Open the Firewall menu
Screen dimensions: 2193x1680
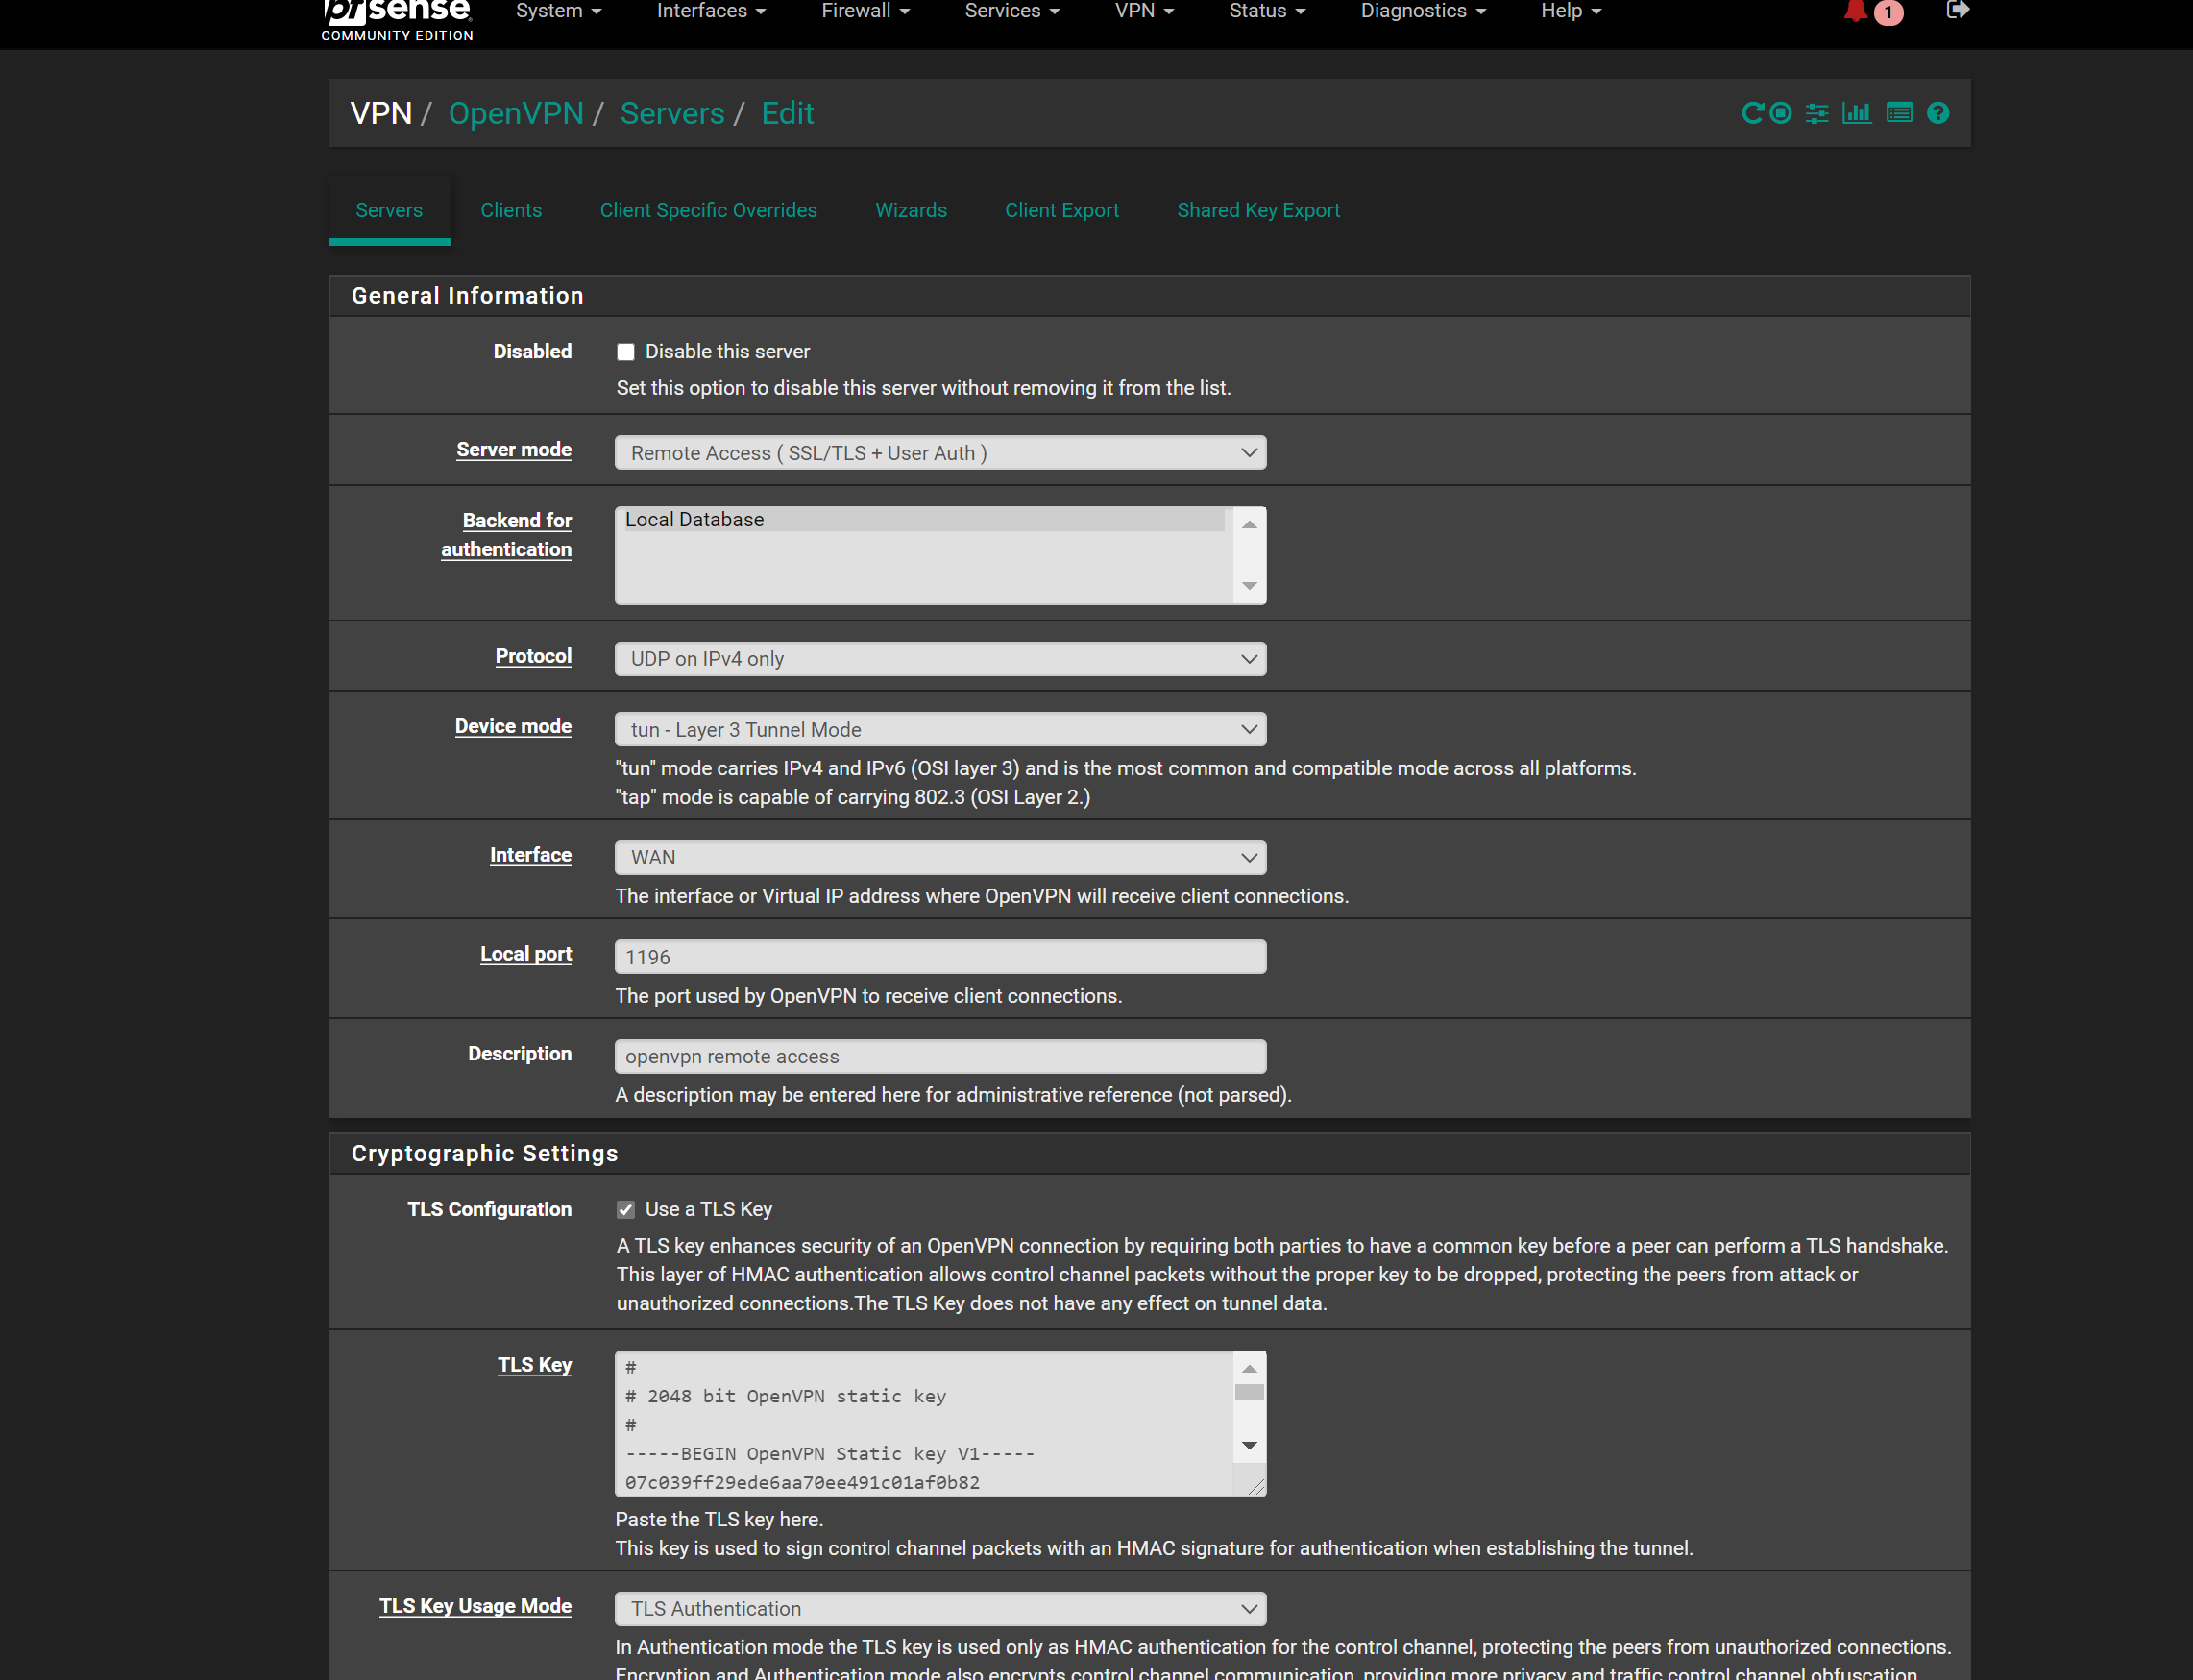coord(866,11)
